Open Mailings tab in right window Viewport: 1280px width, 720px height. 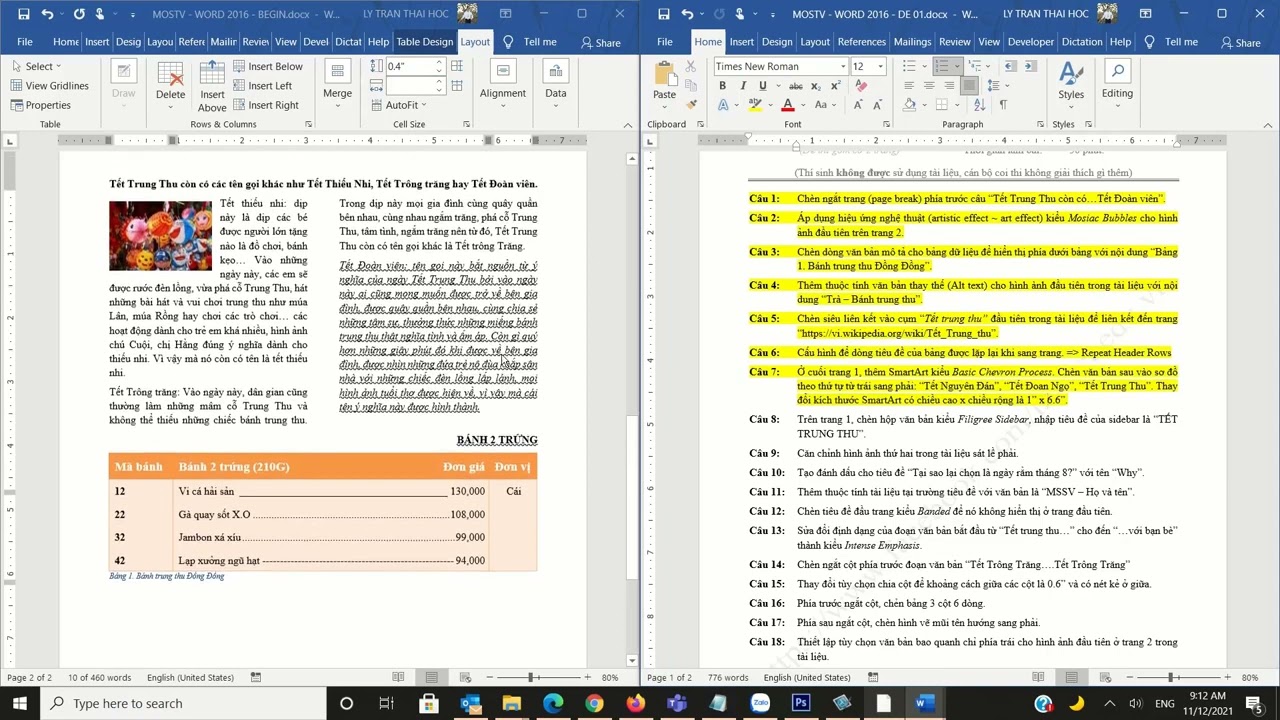(x=912, y=42)
